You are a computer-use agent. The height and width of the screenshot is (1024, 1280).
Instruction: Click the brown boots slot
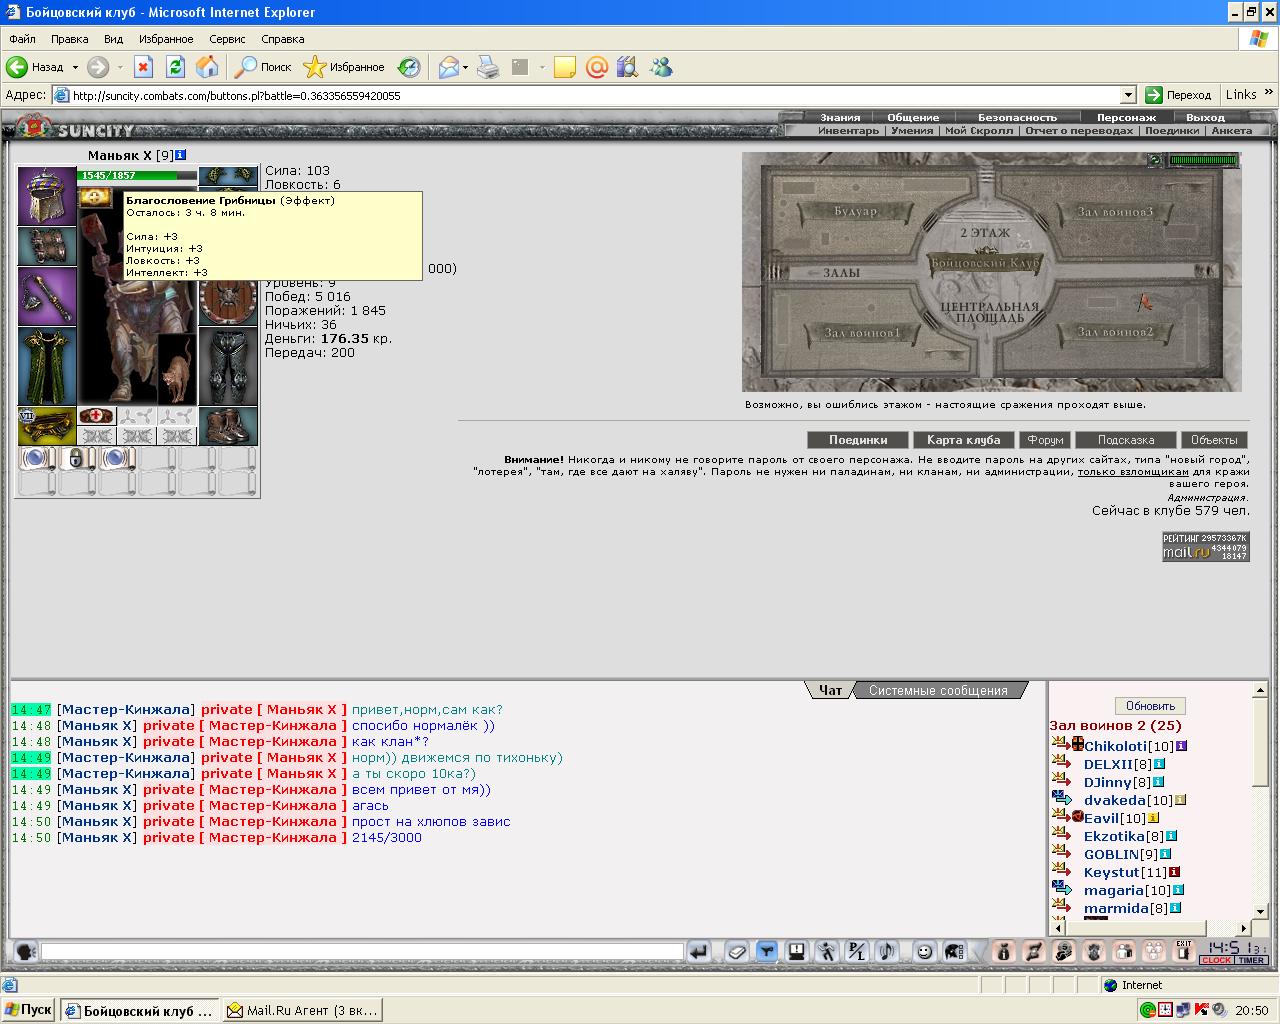228,426
